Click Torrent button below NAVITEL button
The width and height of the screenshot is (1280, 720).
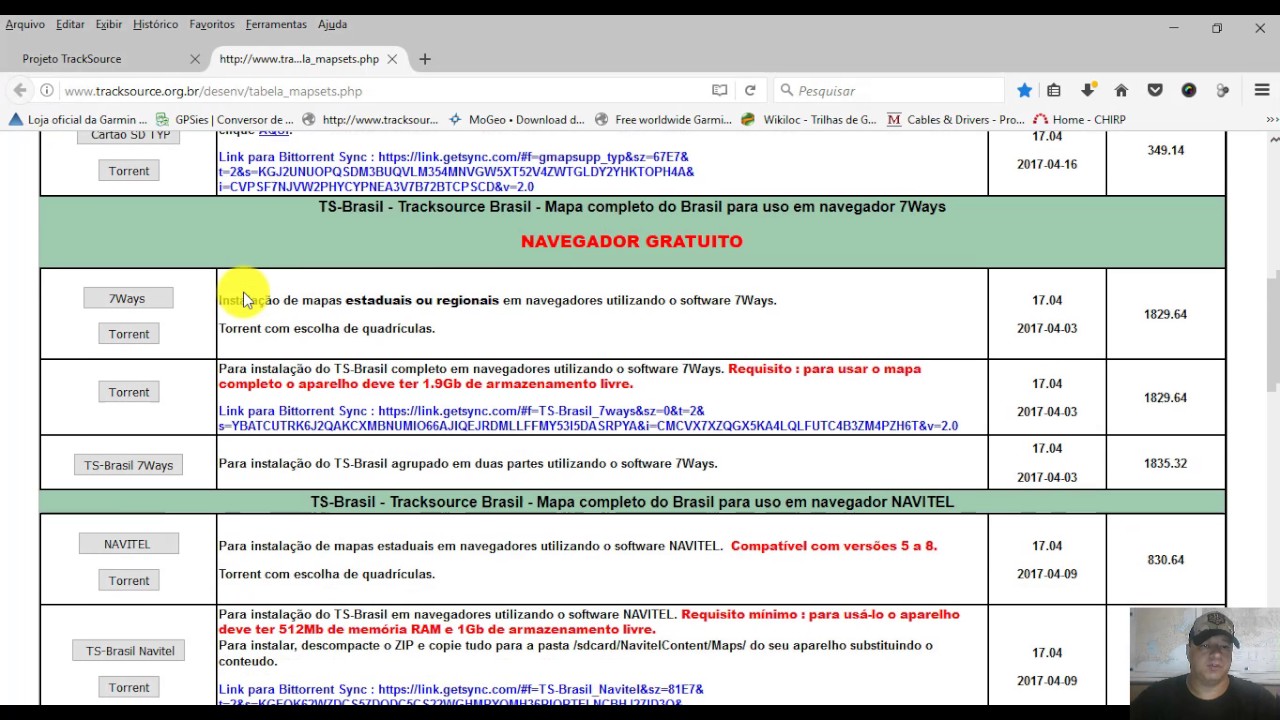129,580
